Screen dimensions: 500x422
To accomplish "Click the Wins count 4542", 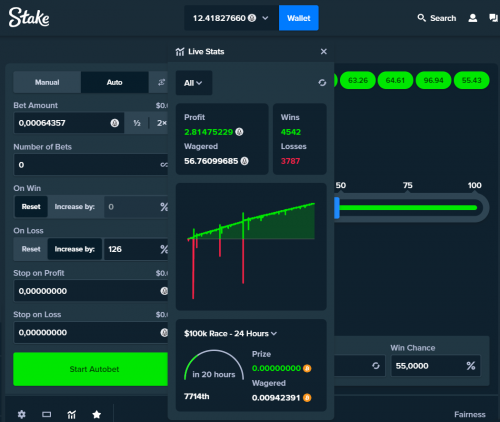I will (x=291, y=132).
